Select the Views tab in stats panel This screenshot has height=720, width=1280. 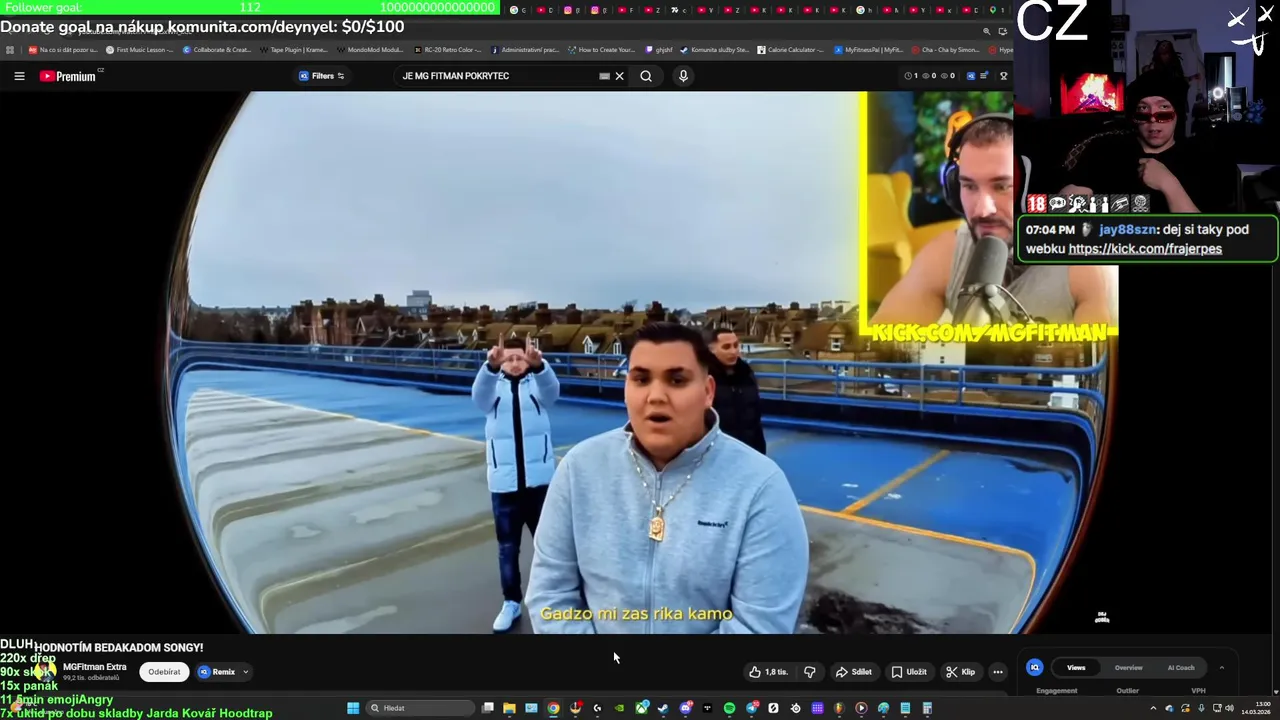(1076, 667)
